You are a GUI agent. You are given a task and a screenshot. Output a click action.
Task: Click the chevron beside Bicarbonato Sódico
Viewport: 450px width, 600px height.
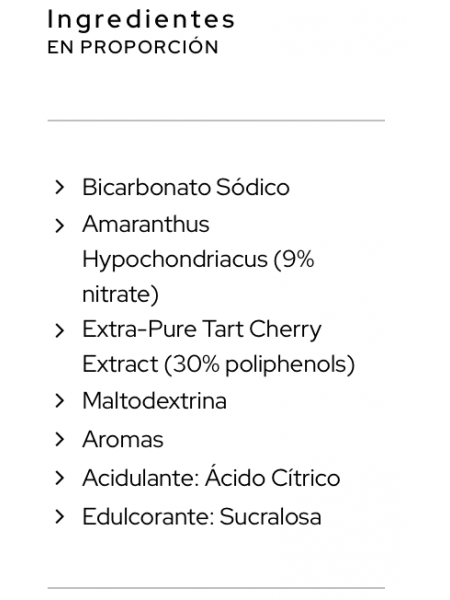(59, 187)
